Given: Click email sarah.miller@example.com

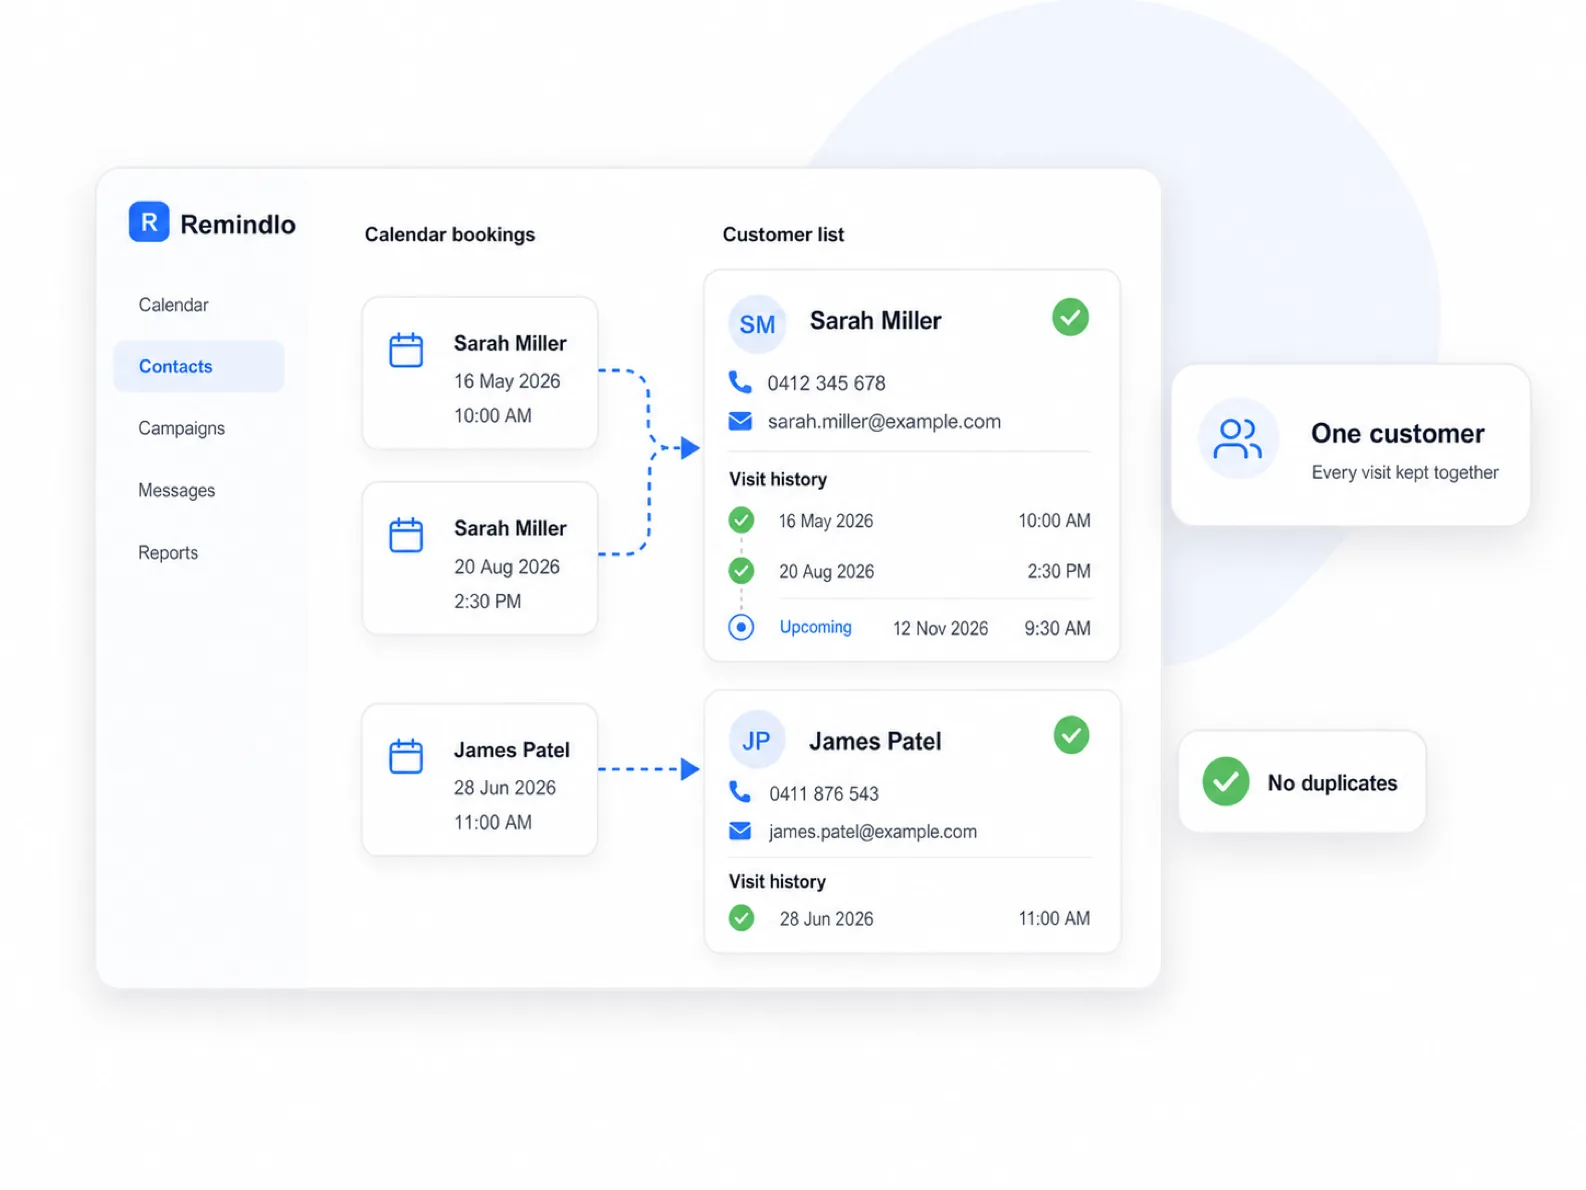Looking at the screenshot, I should click(x=884, y=421).
